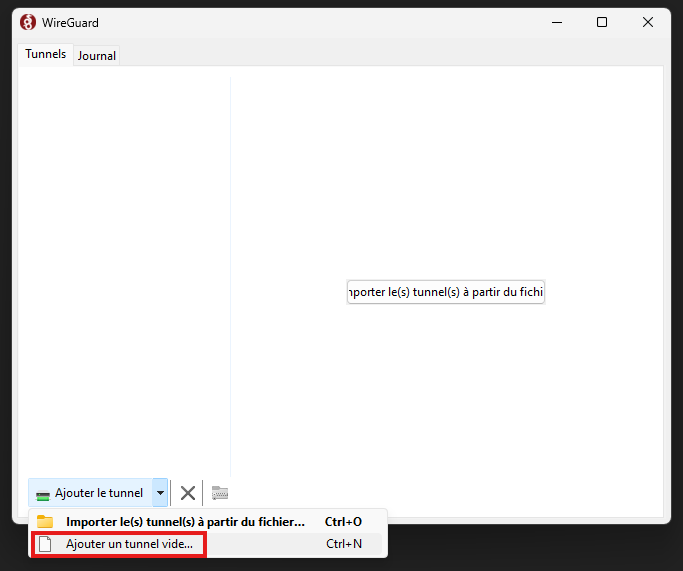Select the Tunnels tab
The width and height of the screenshot is (683, 571).
point(45,54)
